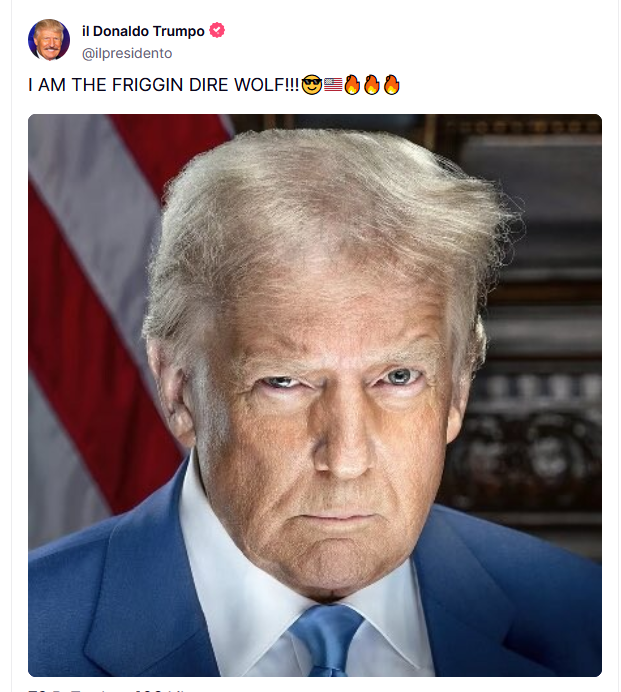621x692 pixels.
Task: Click the last fire emoji
Action: point(391,85)
